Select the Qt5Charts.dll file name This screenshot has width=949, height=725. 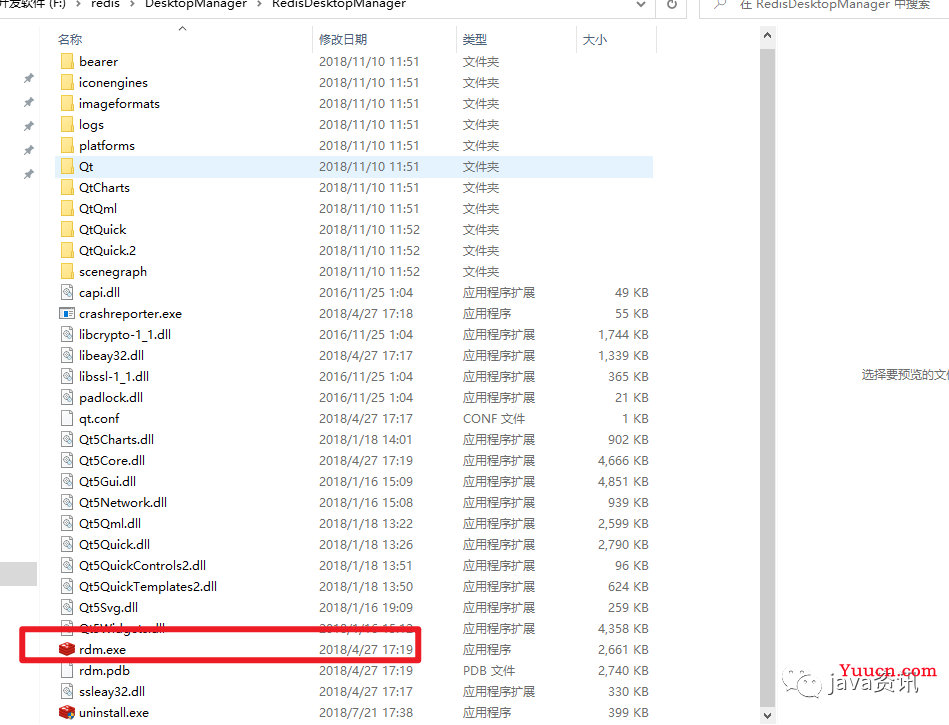[x=116, y=439]
